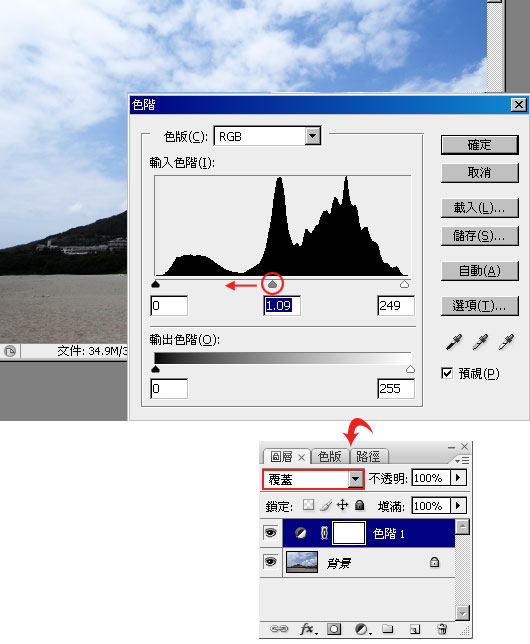The width and height of the screenshot is (530, 644).
Task: Pick the black point eyedropper
Action: click(454, 342)
